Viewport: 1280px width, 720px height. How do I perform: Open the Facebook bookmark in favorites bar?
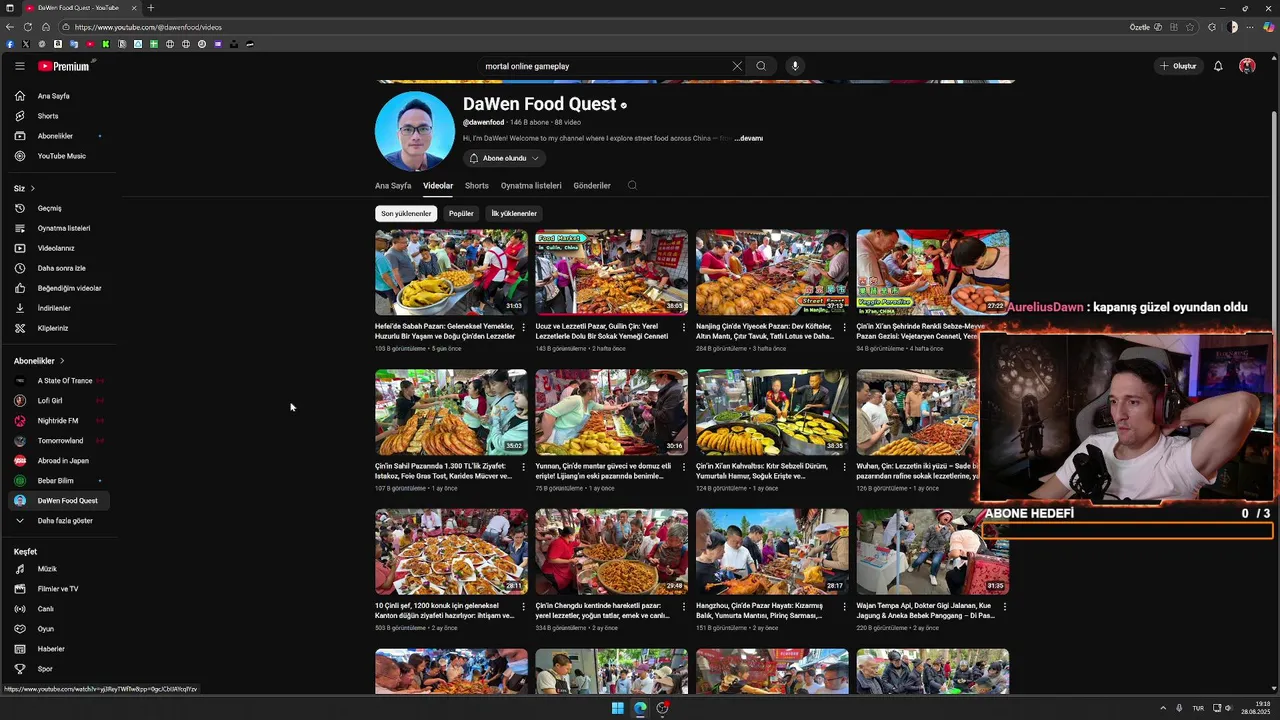pos(10,44)
